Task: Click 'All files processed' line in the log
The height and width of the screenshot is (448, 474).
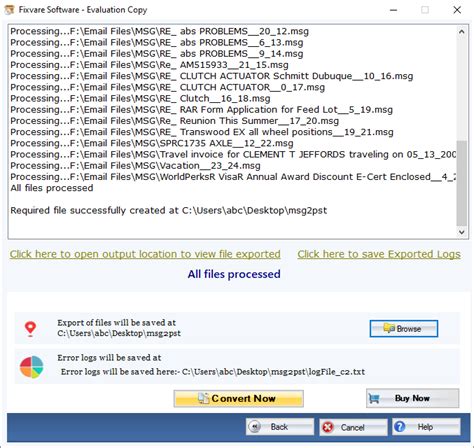Action: click(x=52, y=188)
